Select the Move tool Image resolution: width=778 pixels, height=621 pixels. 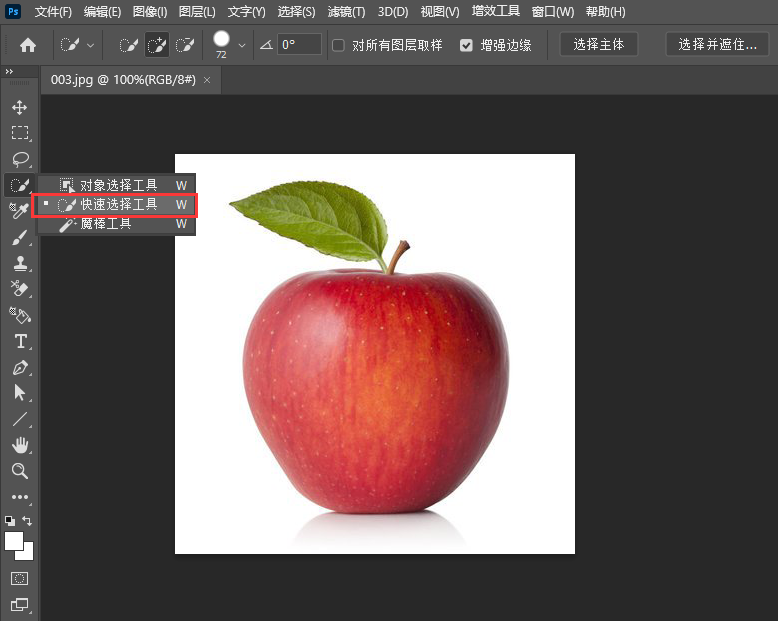click(19, 107)
